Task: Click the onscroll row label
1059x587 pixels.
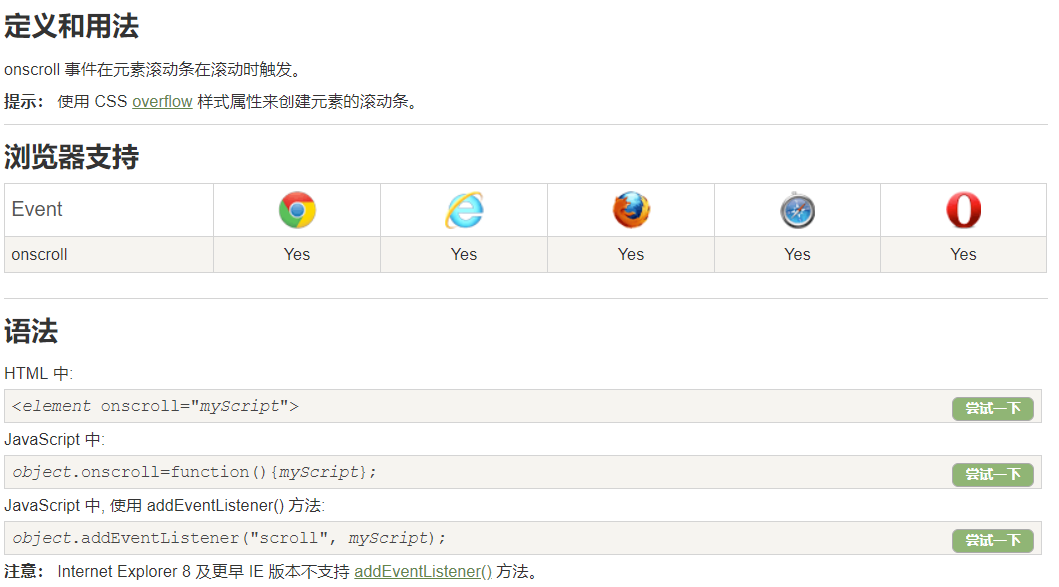Action: 39,255
